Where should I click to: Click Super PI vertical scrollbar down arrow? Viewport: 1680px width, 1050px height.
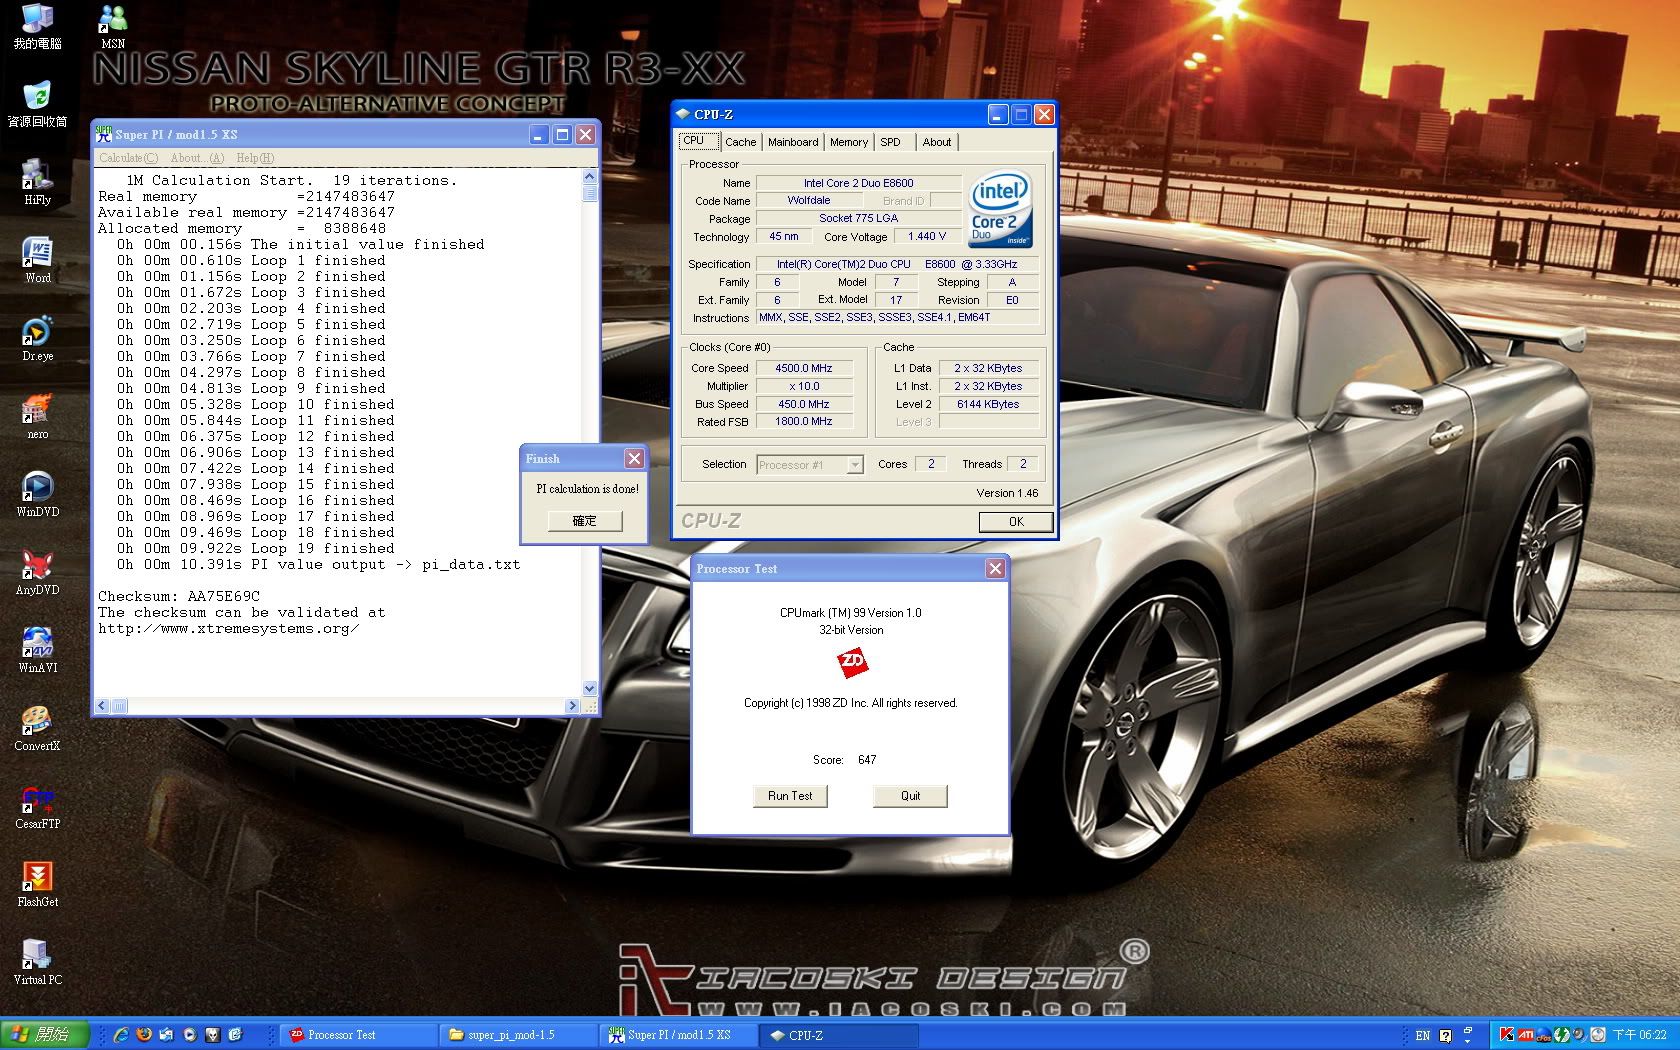[589, 688]
